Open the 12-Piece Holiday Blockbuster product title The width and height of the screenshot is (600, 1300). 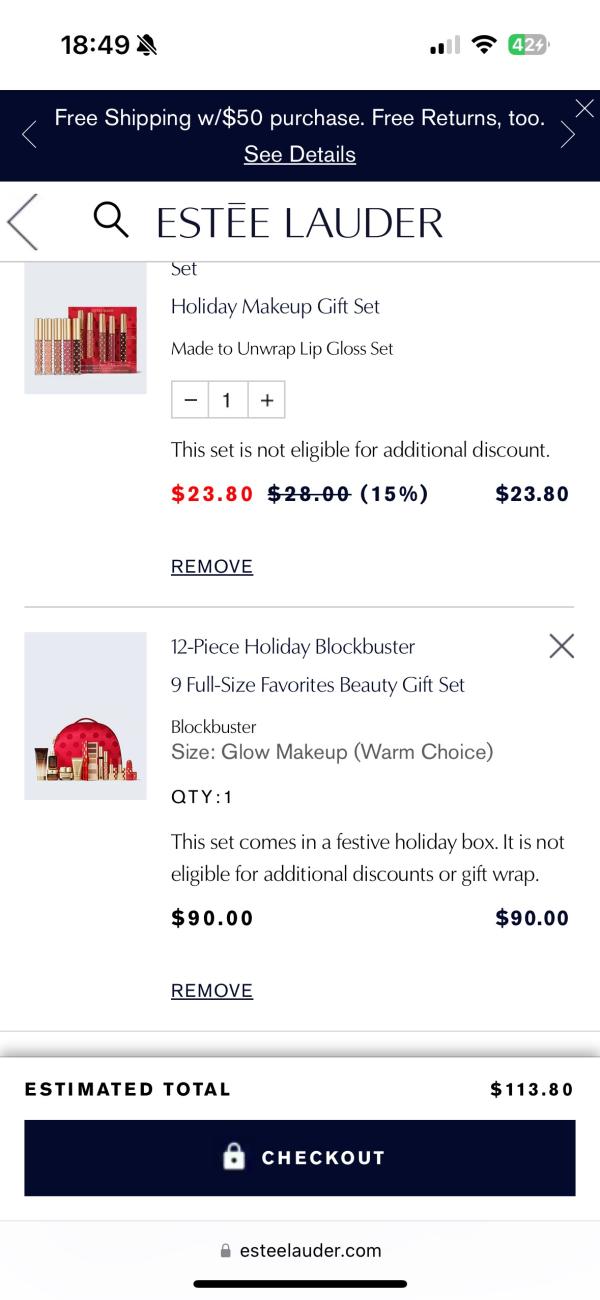(x=293, y=646)
